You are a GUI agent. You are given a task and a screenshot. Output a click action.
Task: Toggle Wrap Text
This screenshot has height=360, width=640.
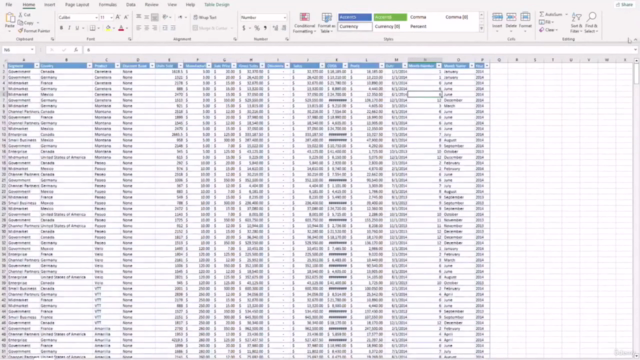pyautogui.click(x=205, y=18)
